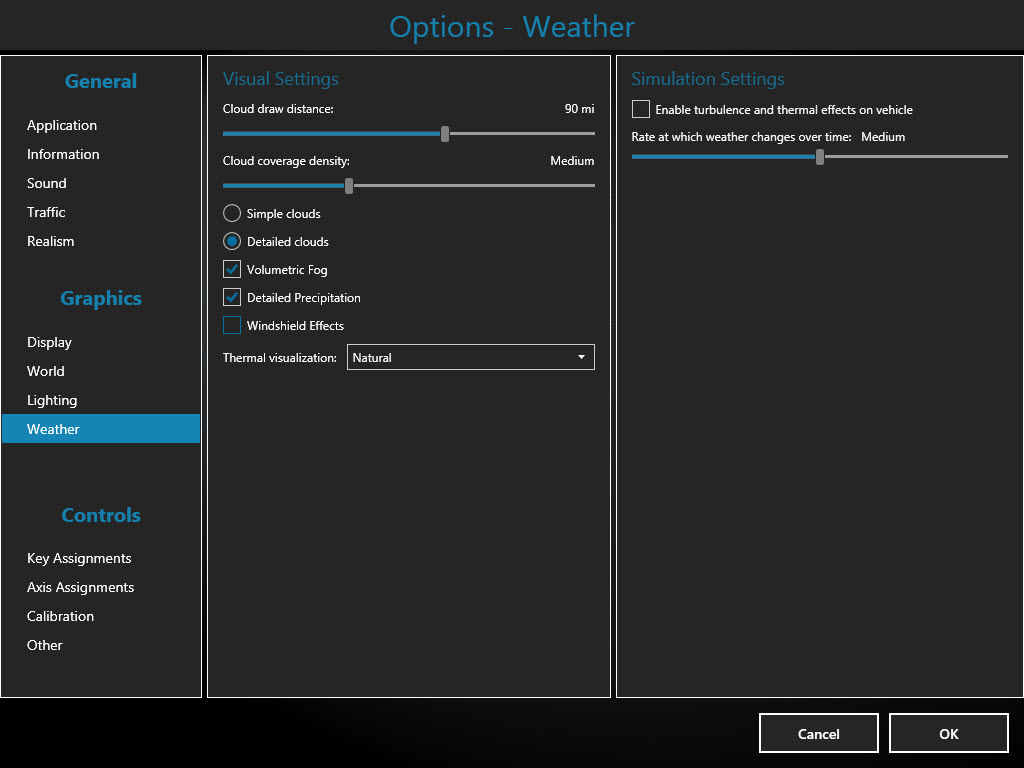Disable the Detailed Precipitation checkbox
Image resolution: width=1024 pixels, height=768 pixels.
click(232, 298)
